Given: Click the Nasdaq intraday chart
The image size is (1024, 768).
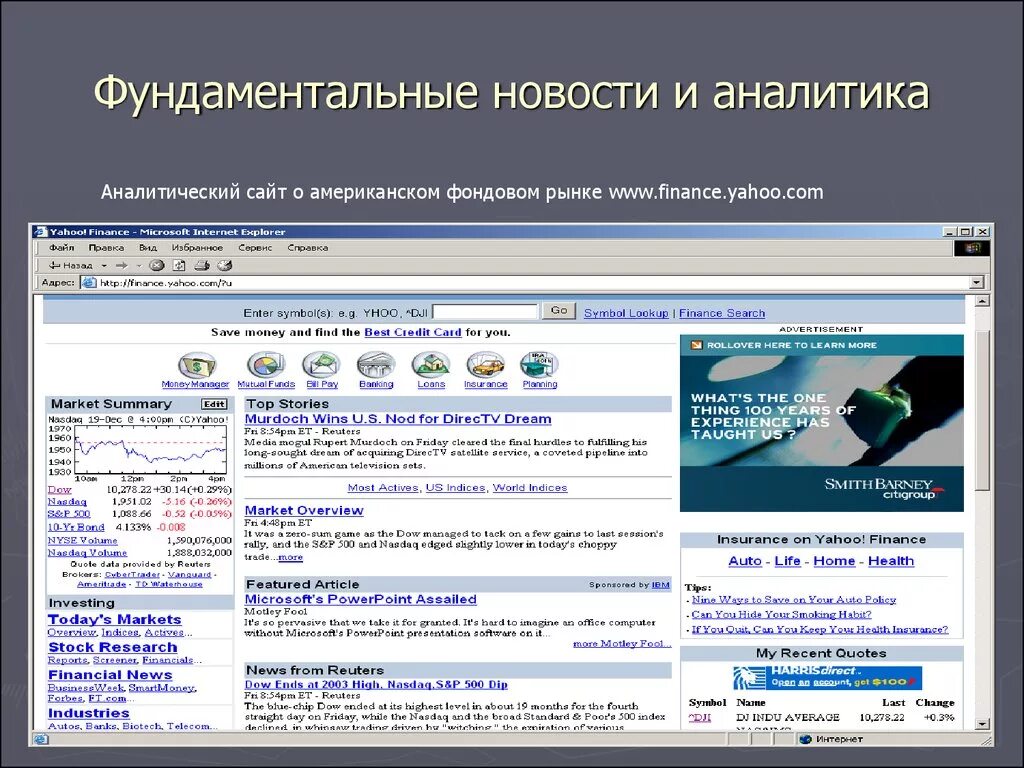Looking at the screenshot, I should [x=138, y=449].
